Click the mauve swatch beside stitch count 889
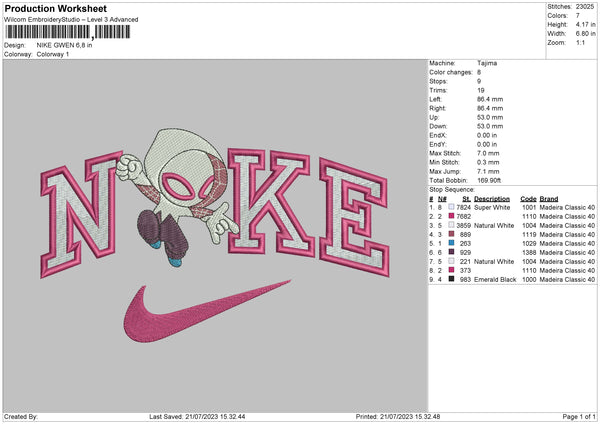Screen dimensions: 600x424 coord(452,234)
